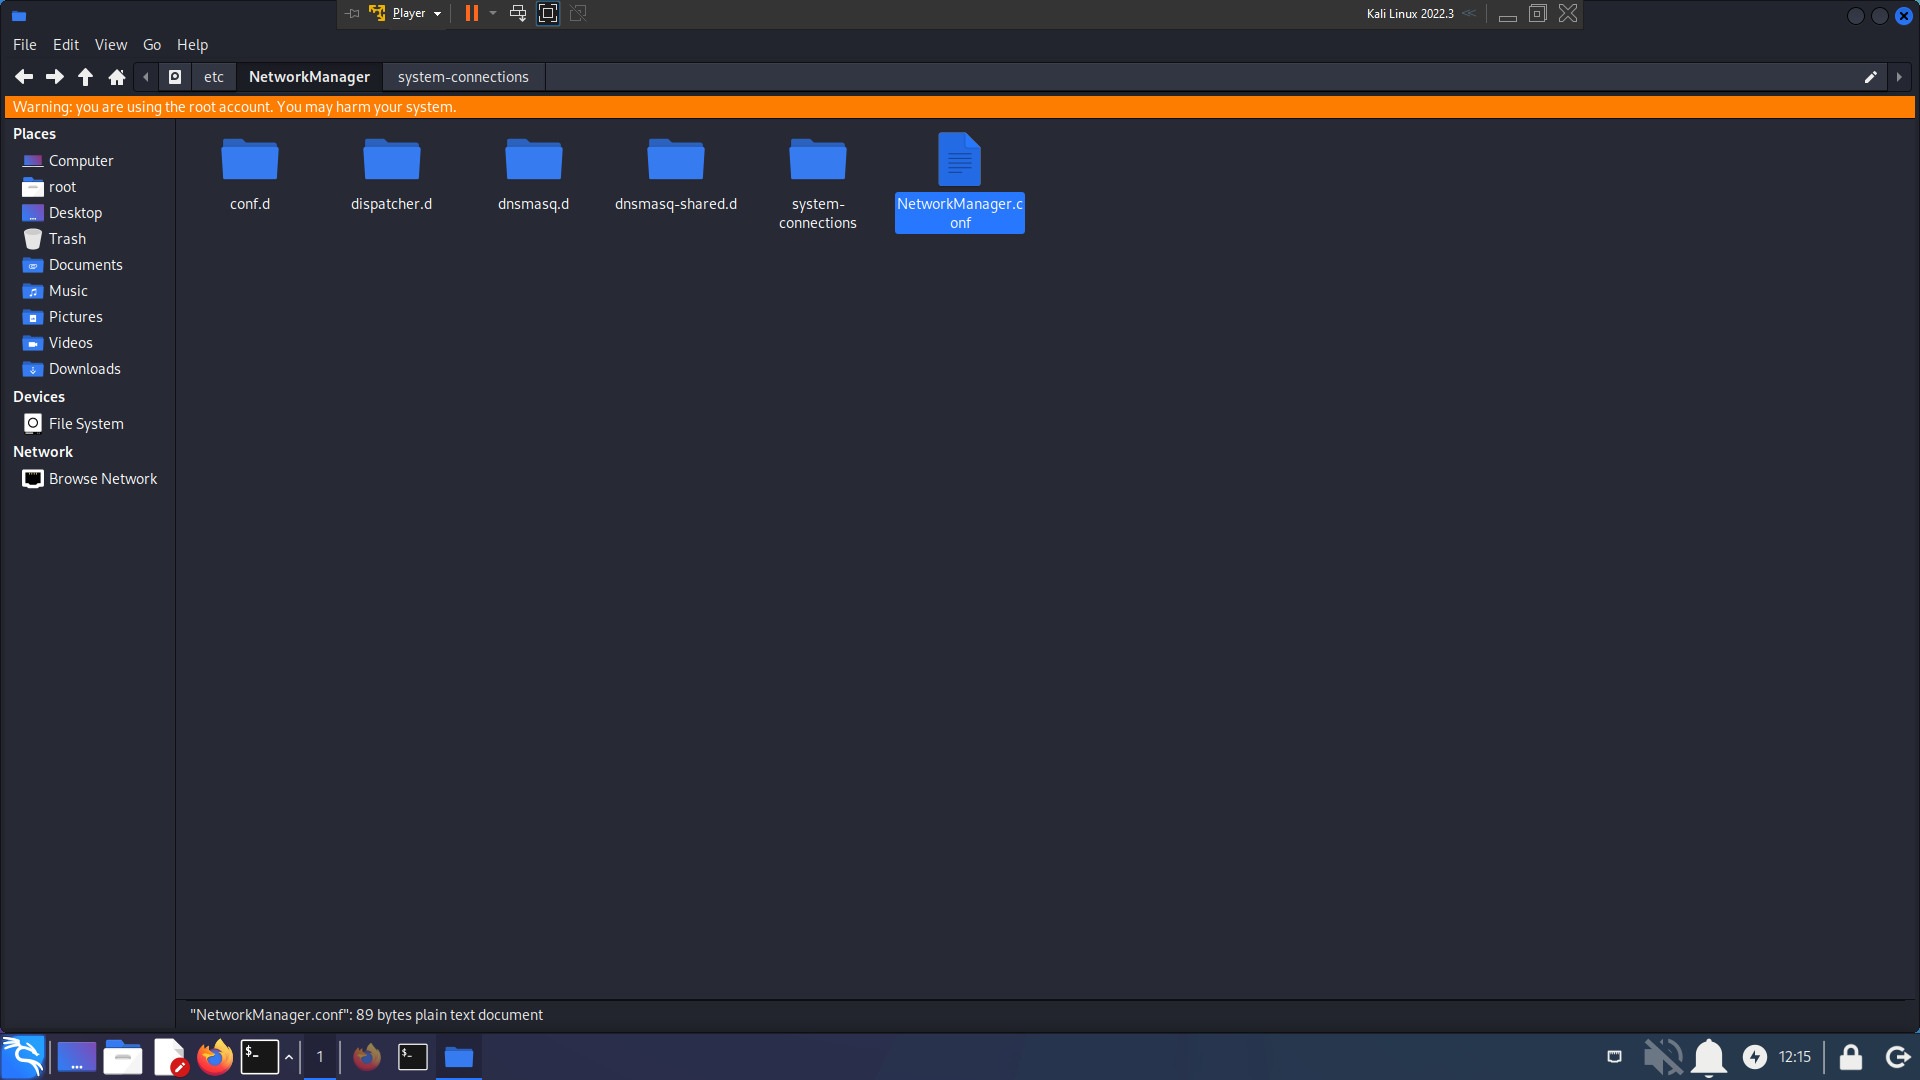Expand the power options dropdown arrow
Image resolution: width=1920 pixels, height=1080 pixels.
pyautogui.click(x=493, y=13)
